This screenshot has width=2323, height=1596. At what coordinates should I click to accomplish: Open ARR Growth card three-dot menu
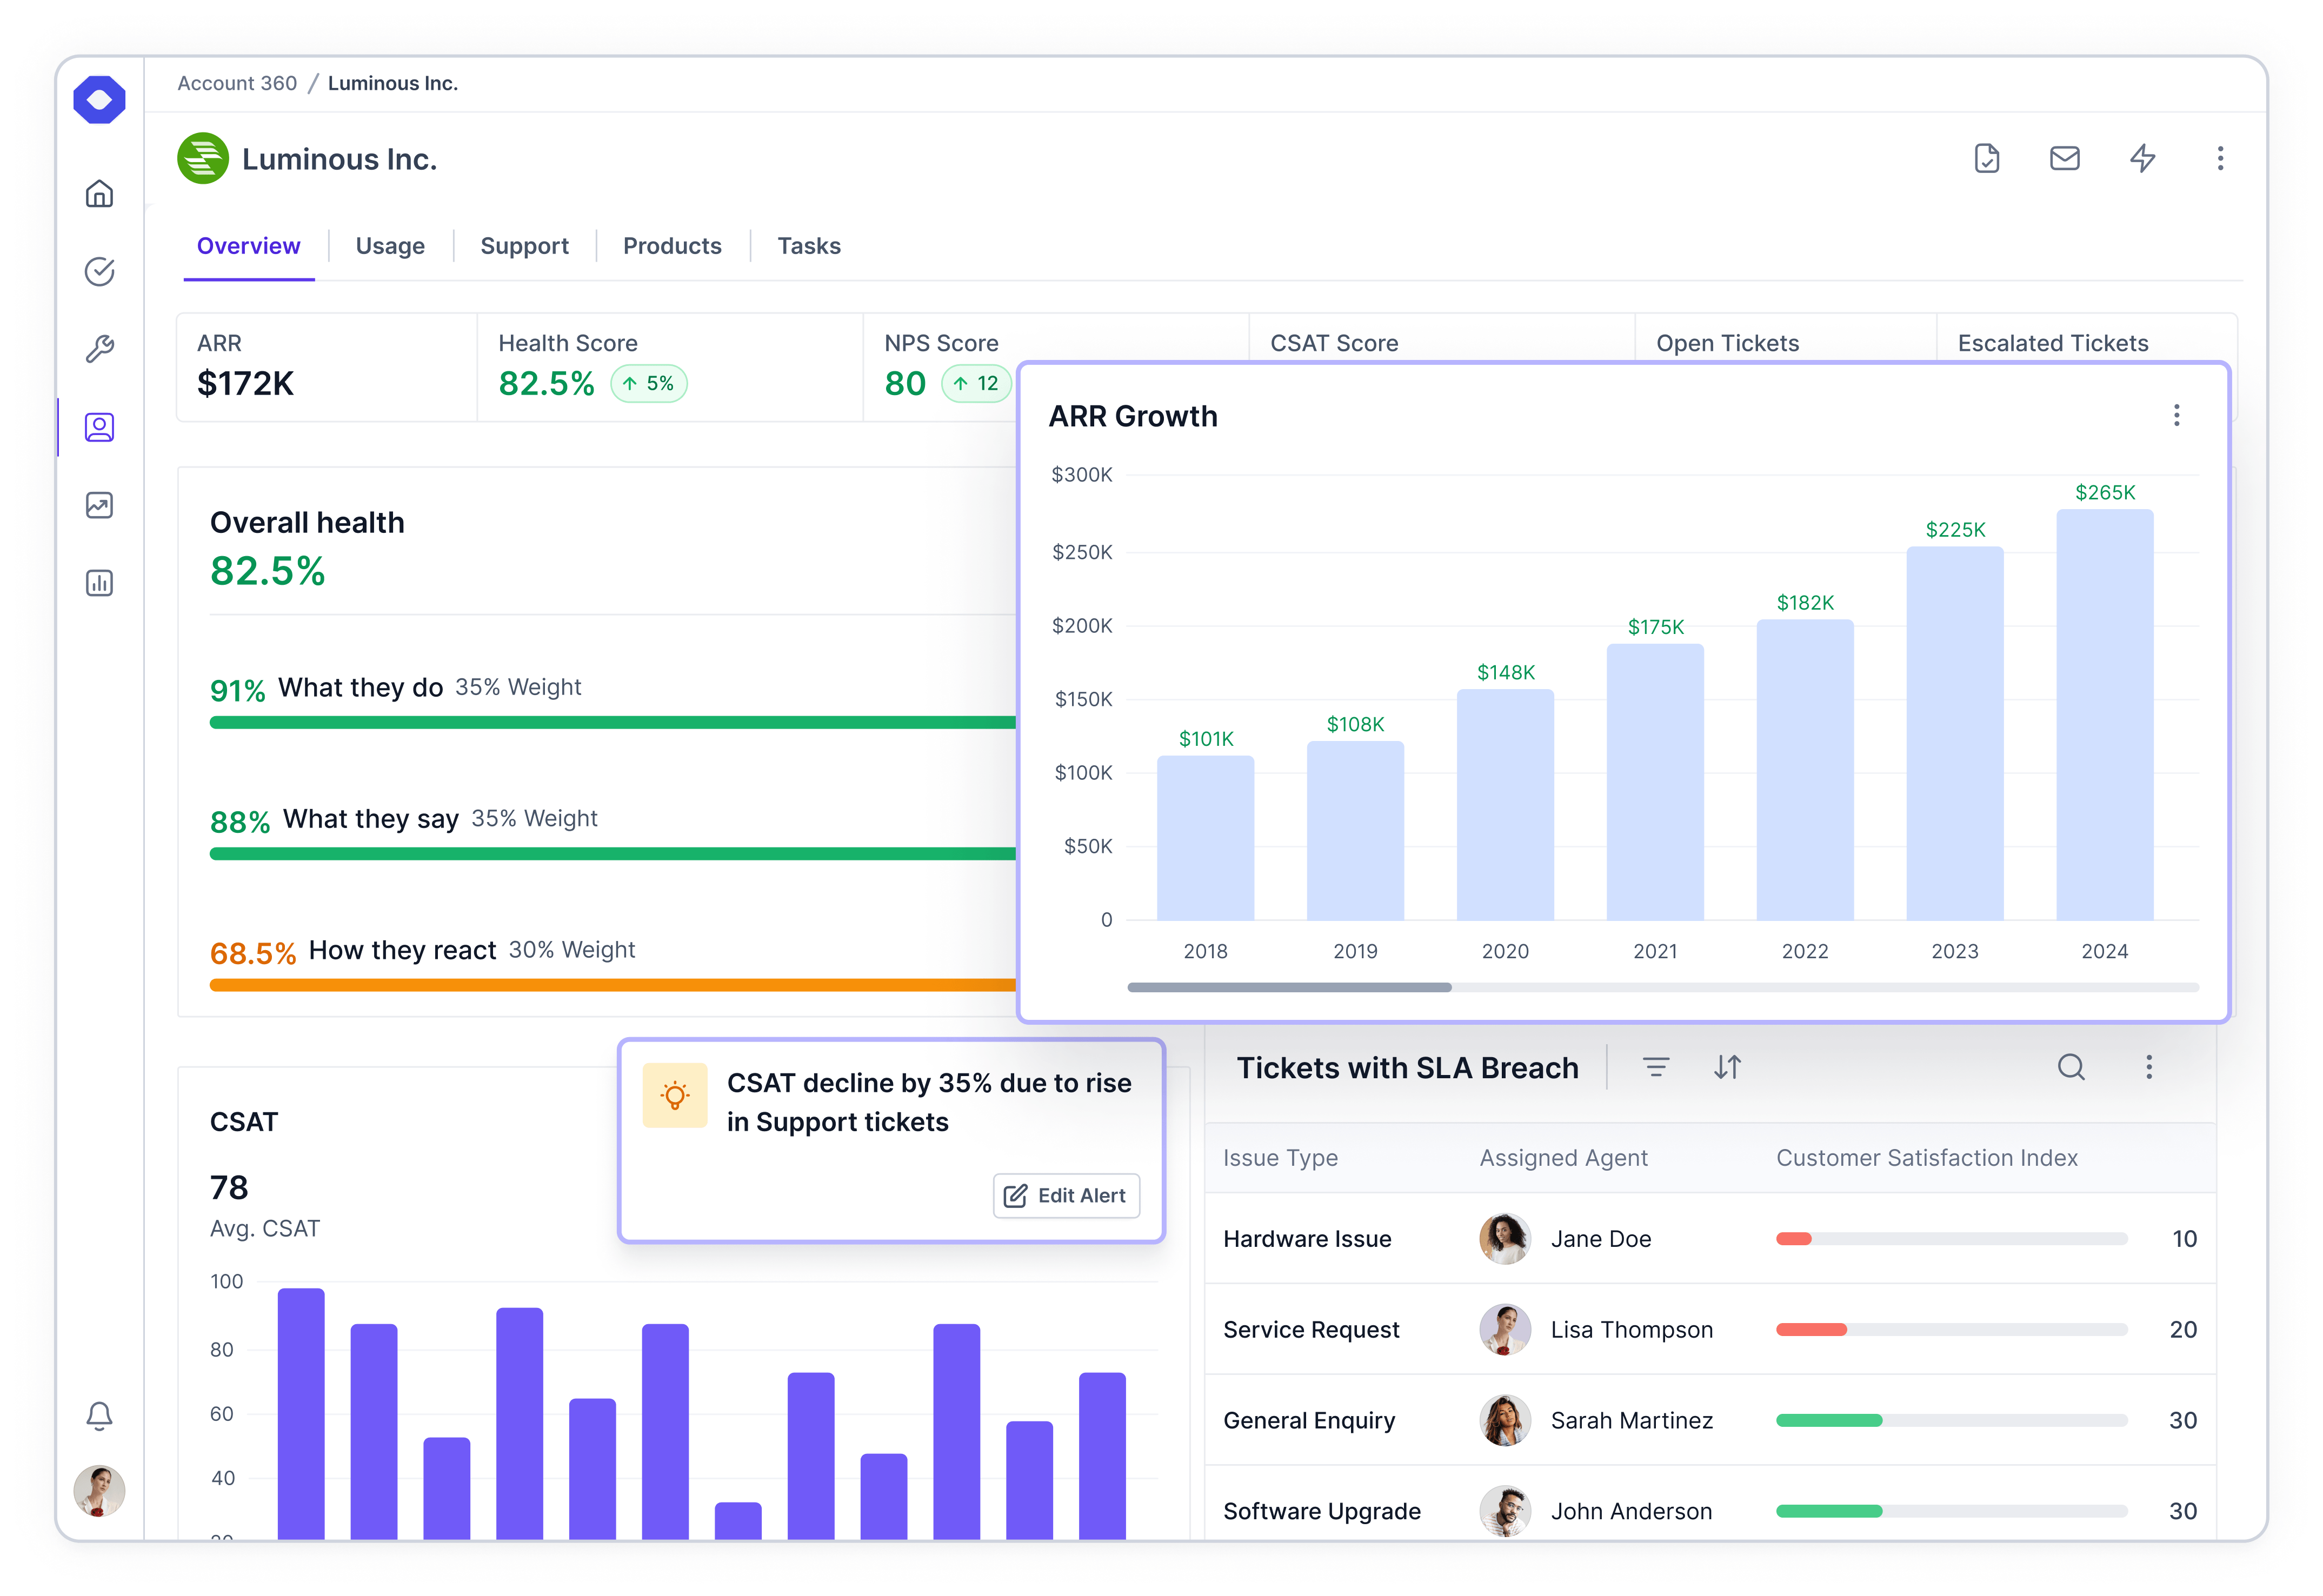point(2176,415)
